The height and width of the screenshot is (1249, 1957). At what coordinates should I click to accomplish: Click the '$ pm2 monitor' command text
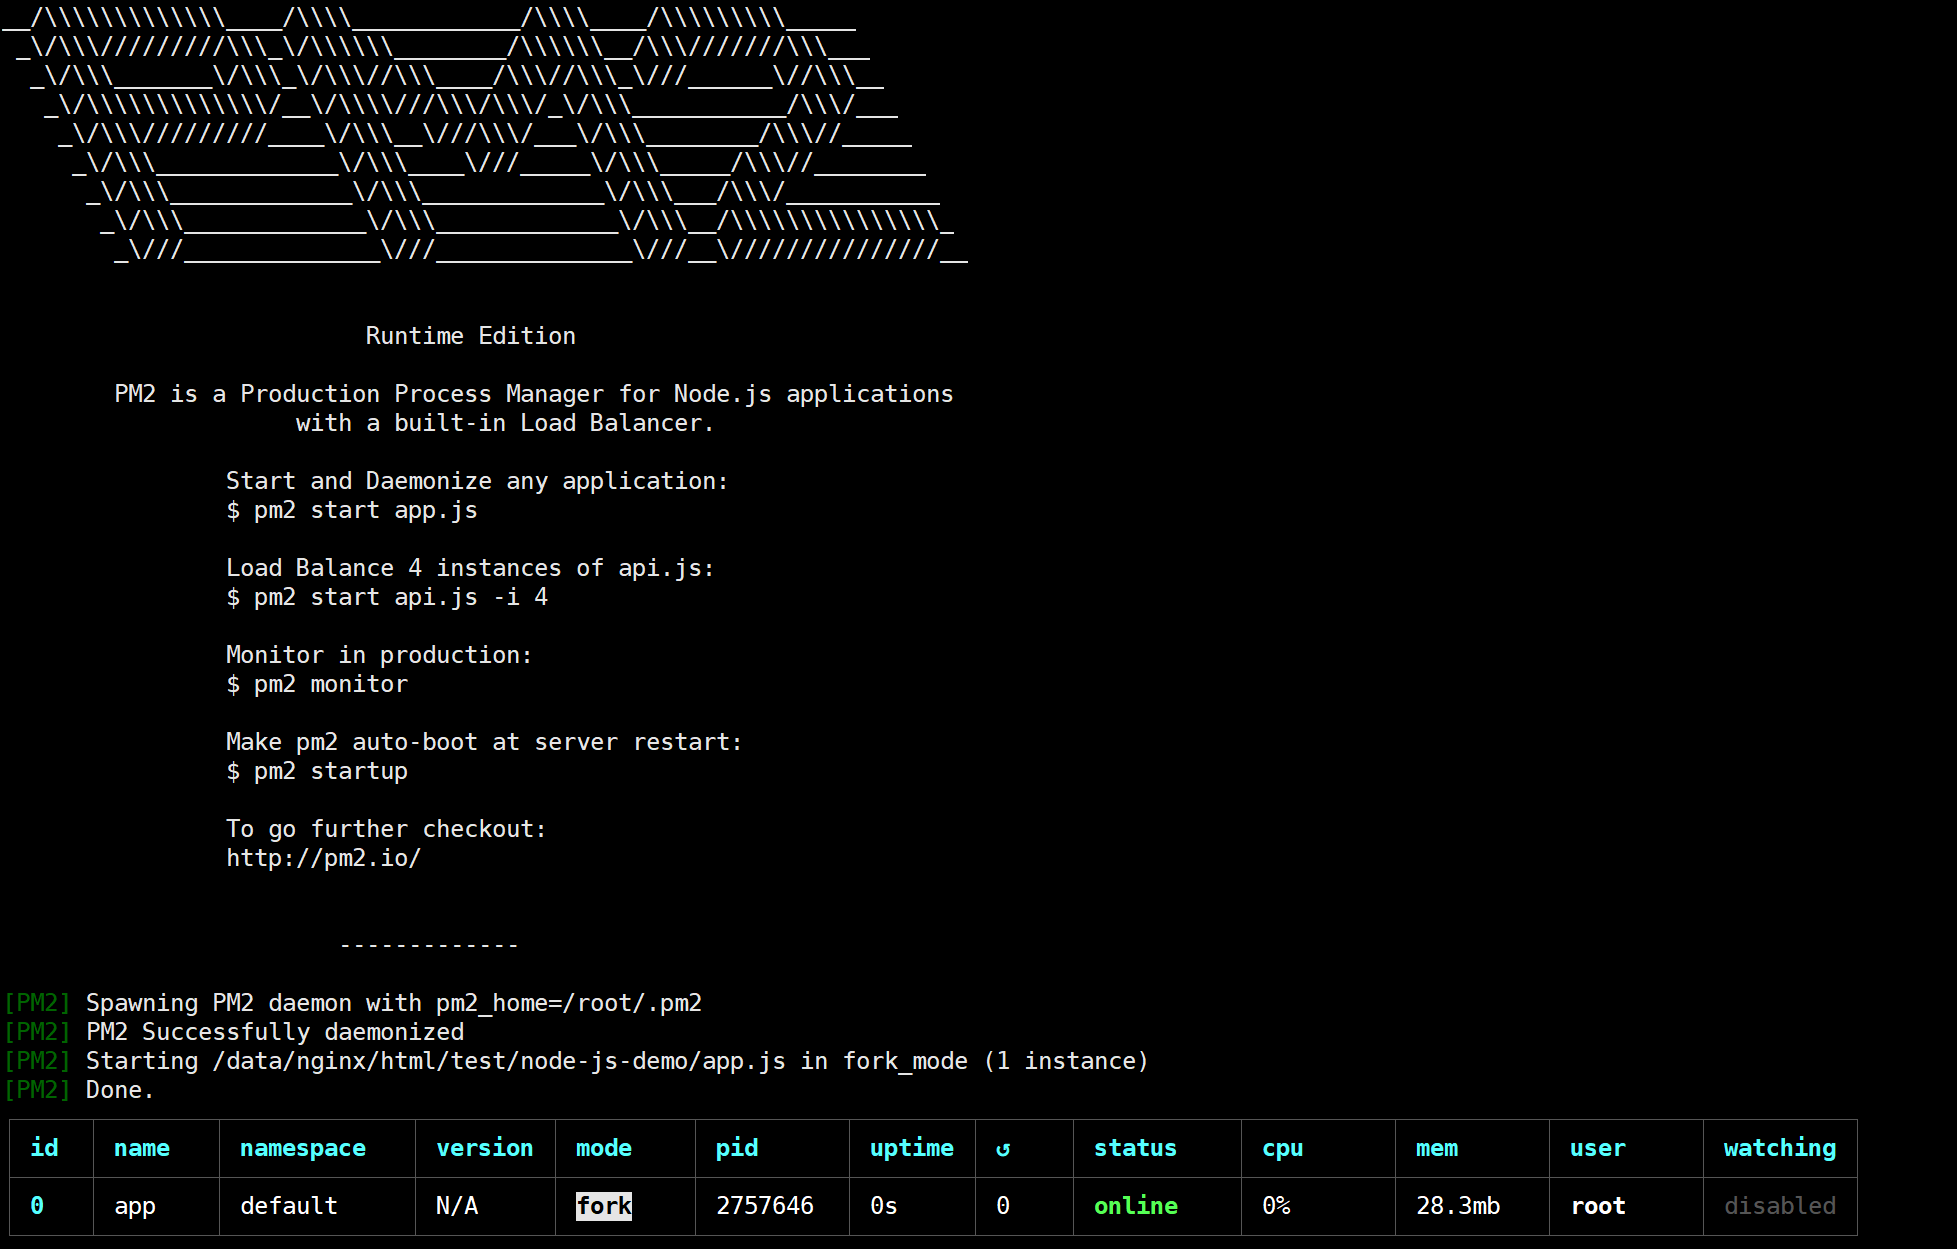[317, 684]
